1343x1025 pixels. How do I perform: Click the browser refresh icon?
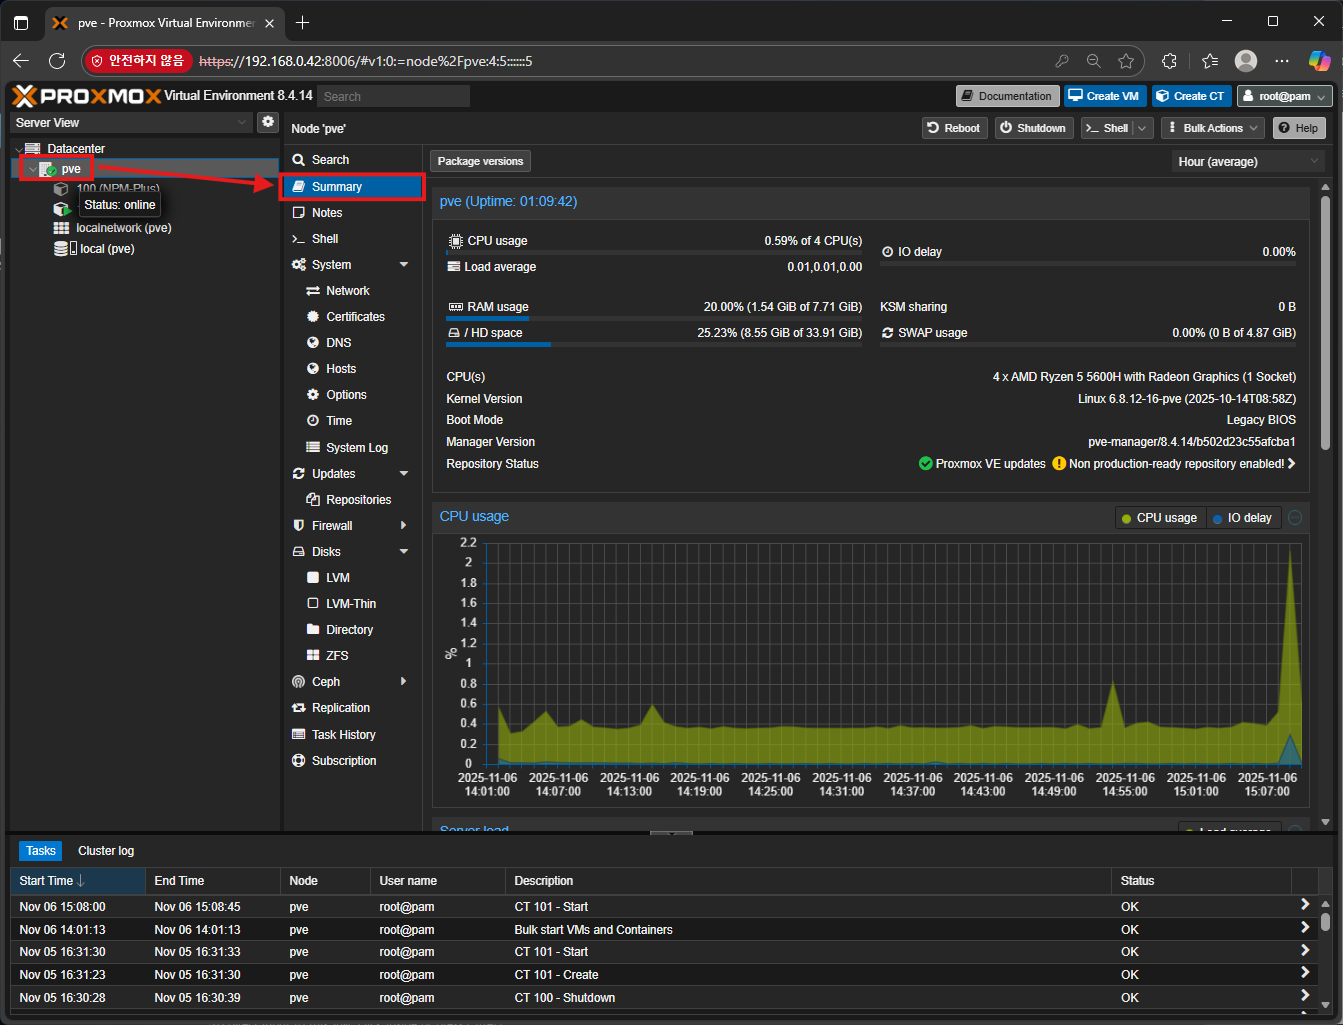pos(57,61)
